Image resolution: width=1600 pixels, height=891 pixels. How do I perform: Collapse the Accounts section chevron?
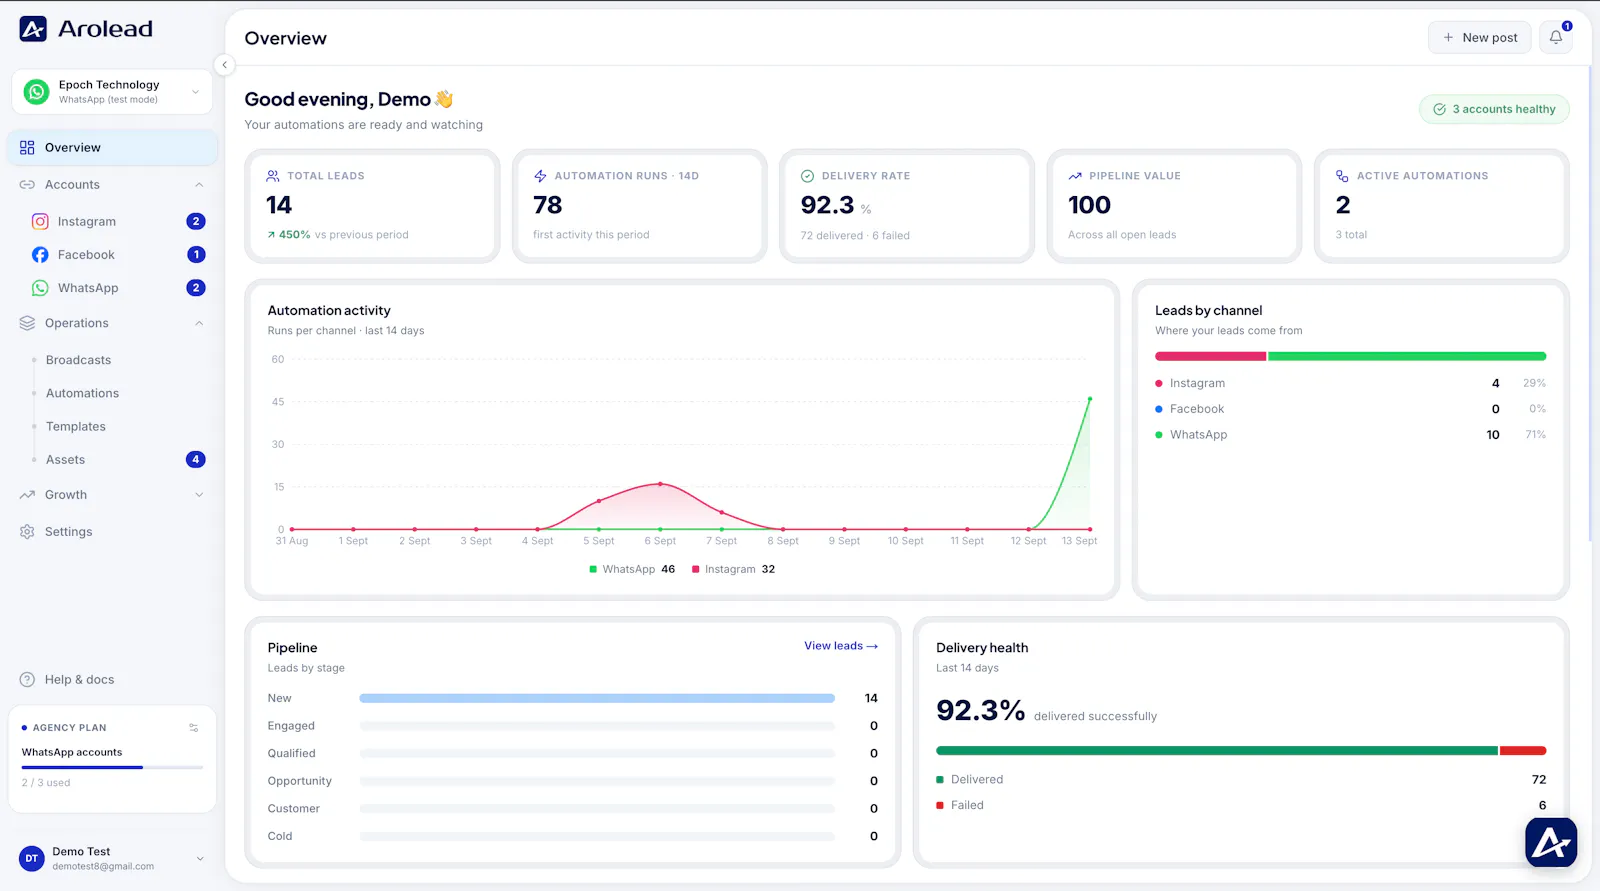[x=199, y=185]
